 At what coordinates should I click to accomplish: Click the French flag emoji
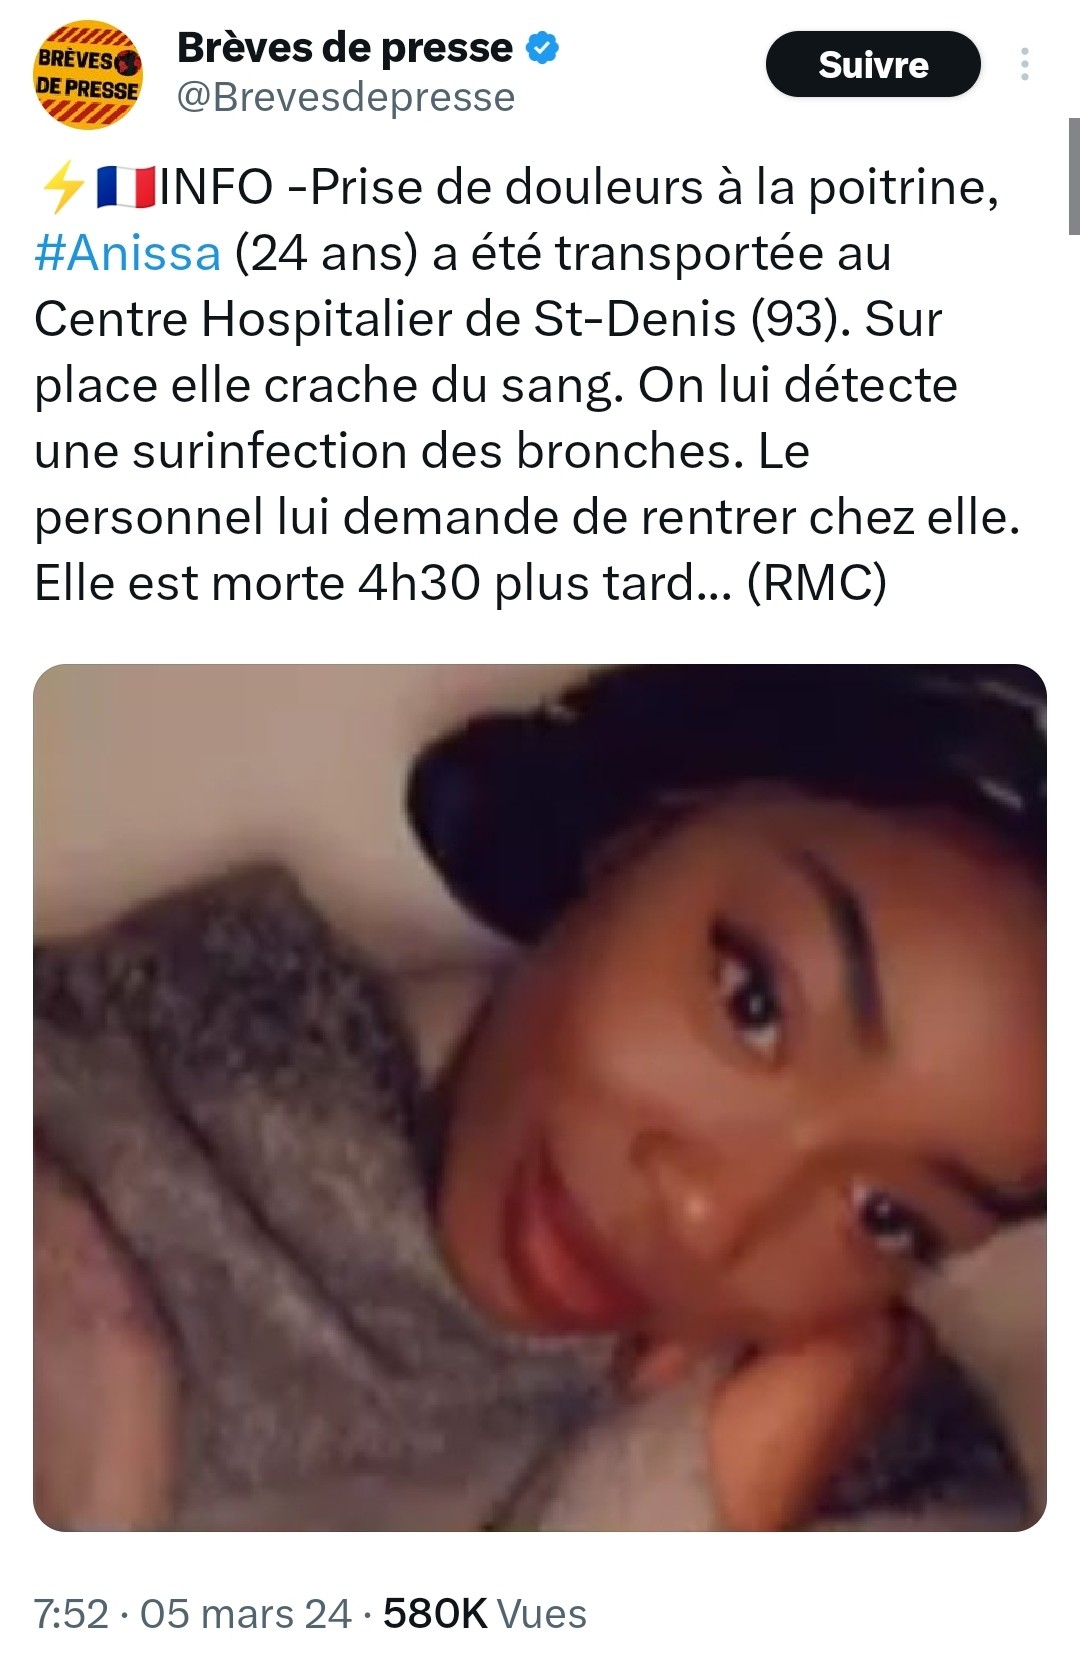pos(126,187)
